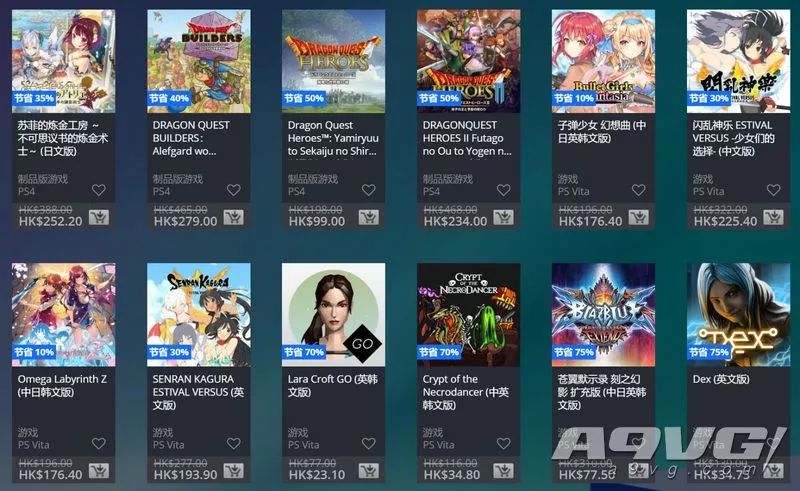Viewport: 800px width, 491px height.
Task: Open BlazBlue cover art thumbnail
Action: (x=604, y=315)
